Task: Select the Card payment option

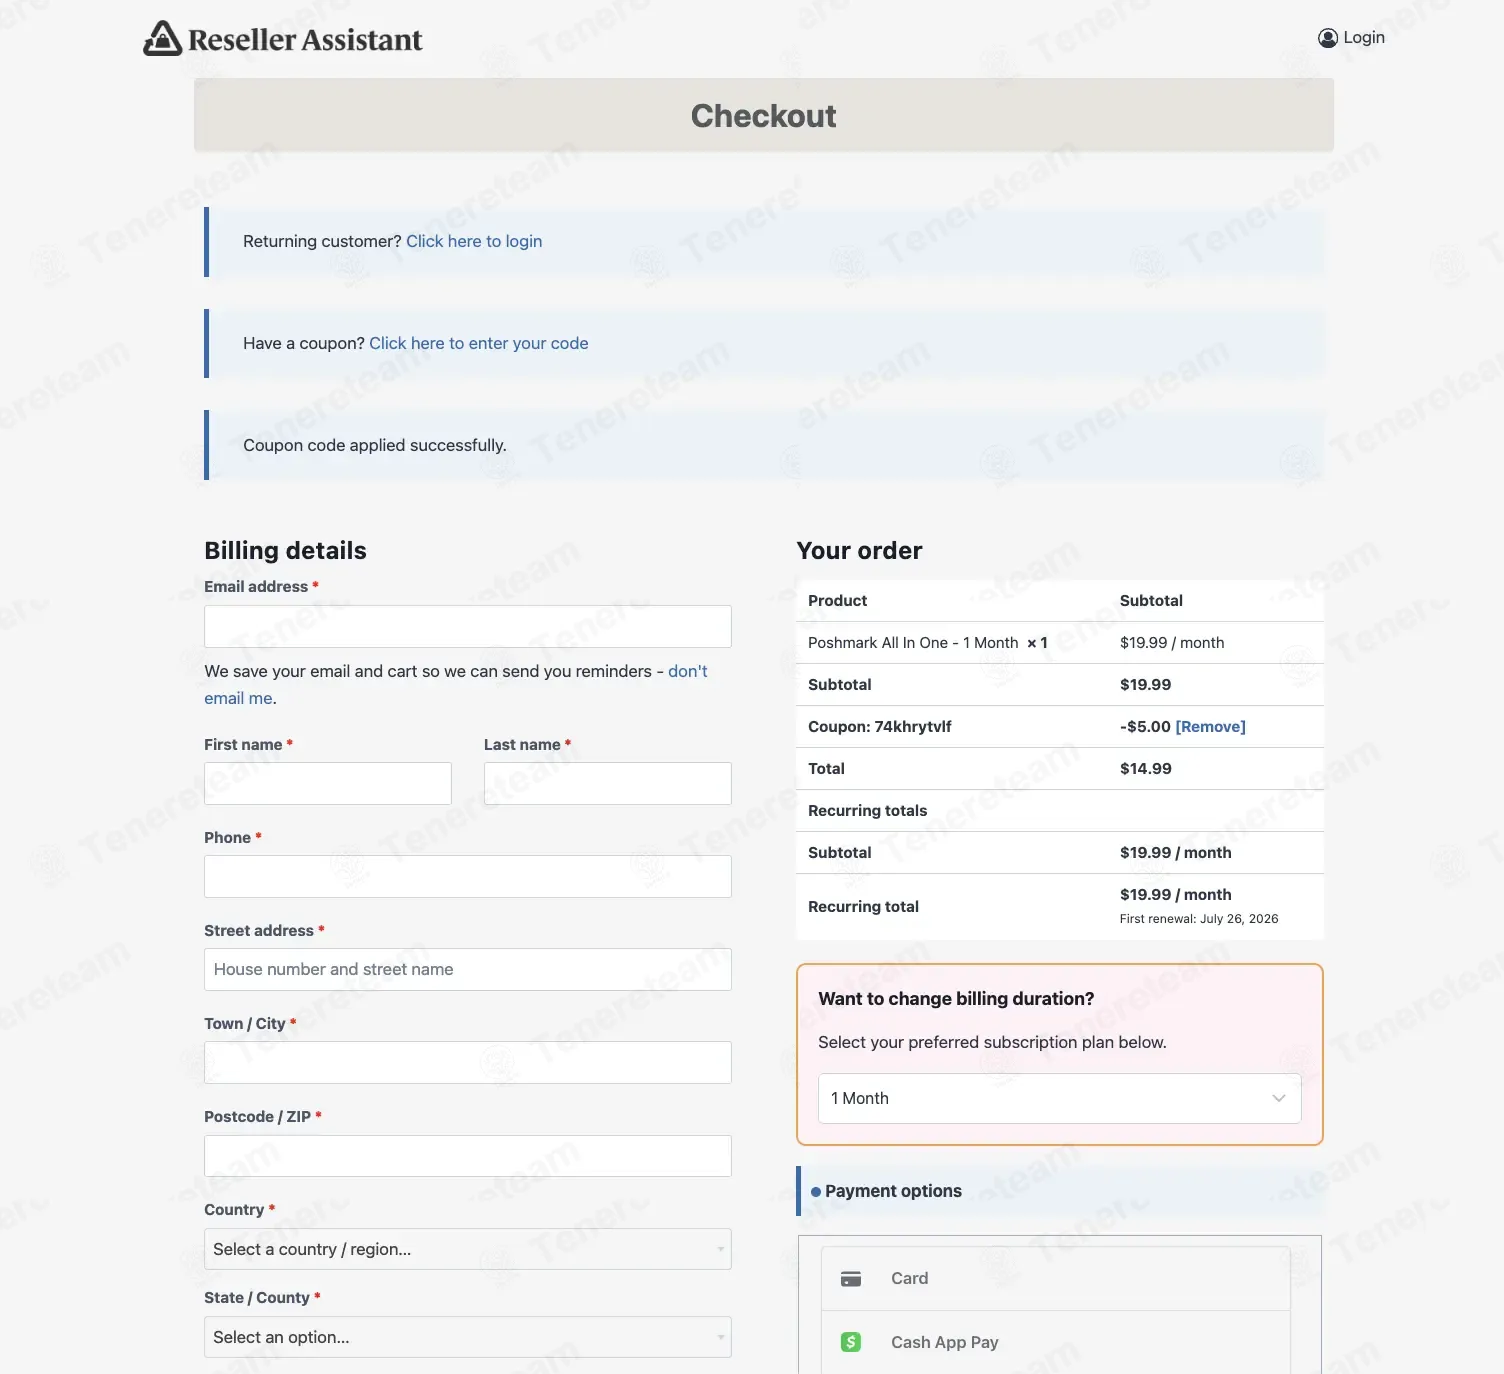Action: [x=1056, y=1279]
